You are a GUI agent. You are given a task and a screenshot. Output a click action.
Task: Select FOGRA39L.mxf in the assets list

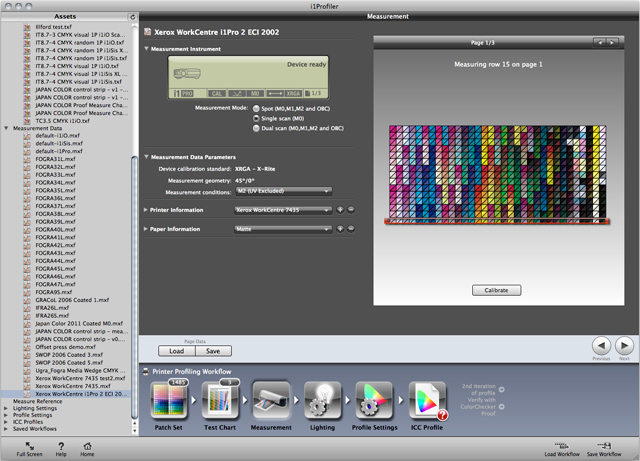click(x=56, y=222)
